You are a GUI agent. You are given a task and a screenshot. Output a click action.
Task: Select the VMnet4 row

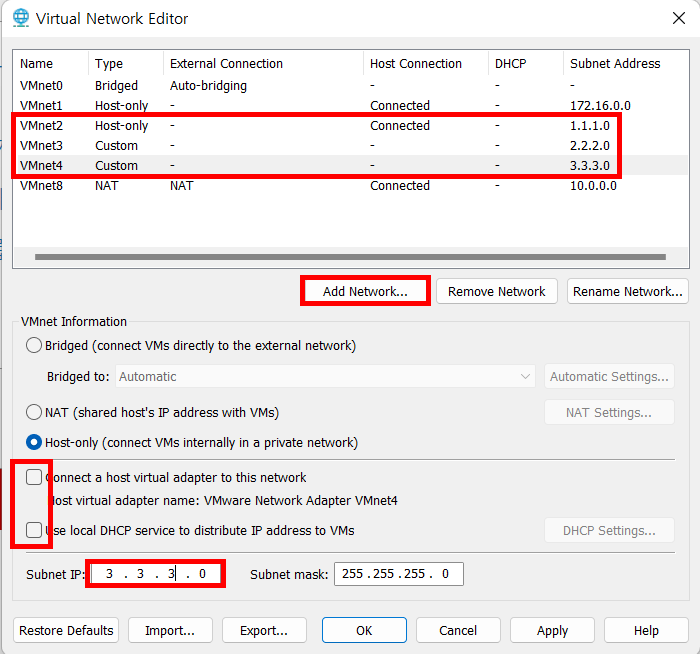(350, 165)
